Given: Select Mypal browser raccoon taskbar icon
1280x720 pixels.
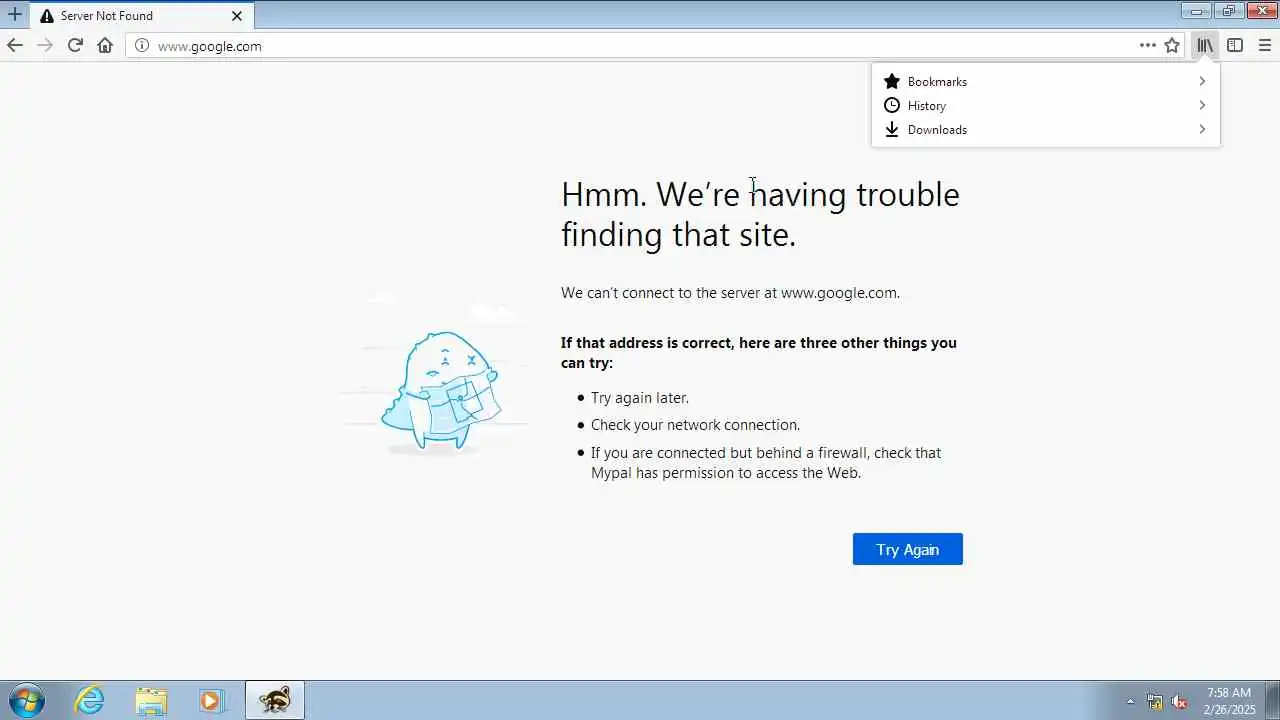Looking at the screenshot, I should [x=274, y=700].
